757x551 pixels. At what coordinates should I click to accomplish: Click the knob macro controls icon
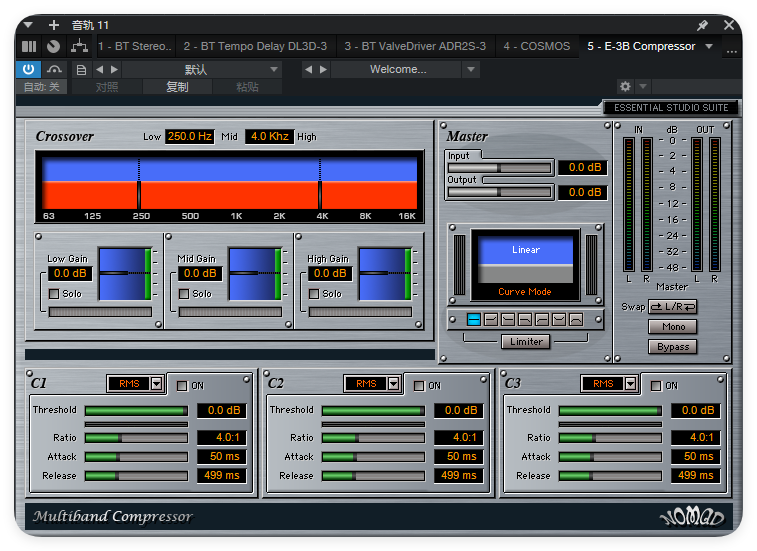tap(54, 46)
